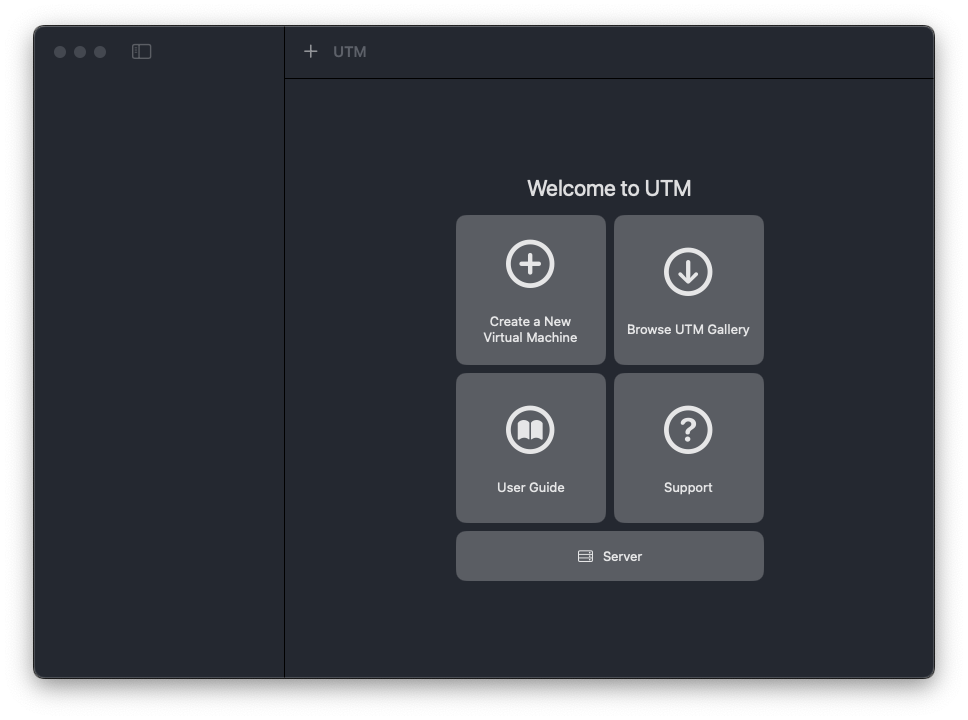Click the UTM title in toolbar

(x=349, y=52)
